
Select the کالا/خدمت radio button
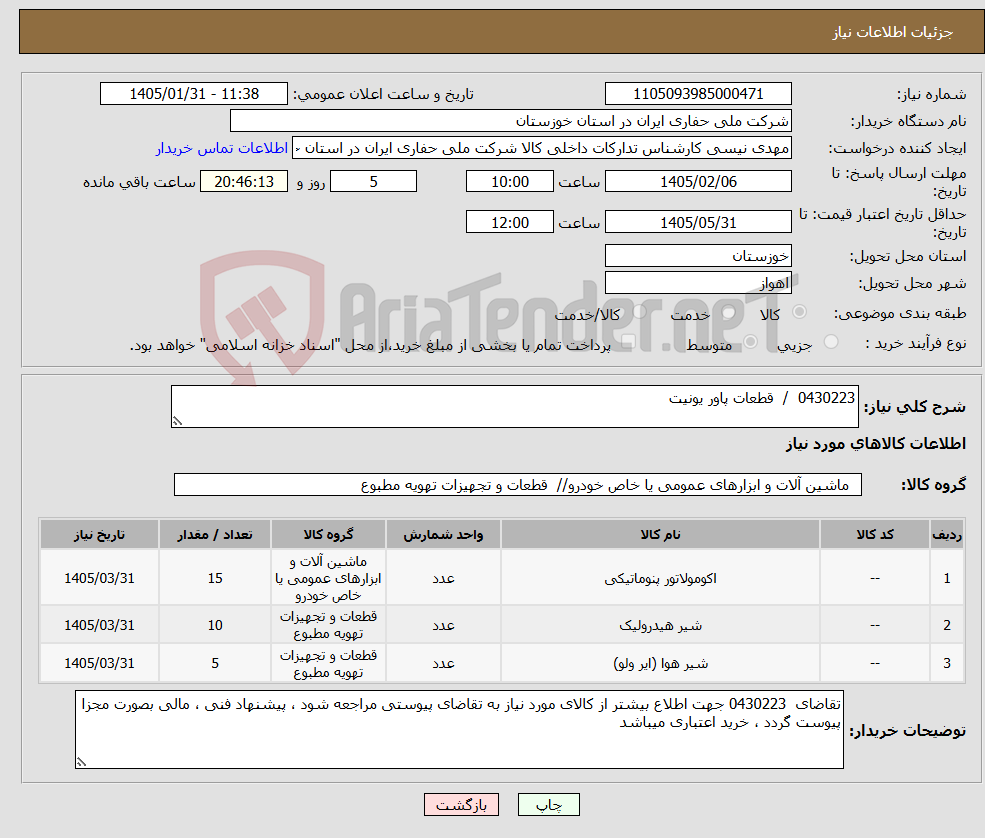coord(639,312)
